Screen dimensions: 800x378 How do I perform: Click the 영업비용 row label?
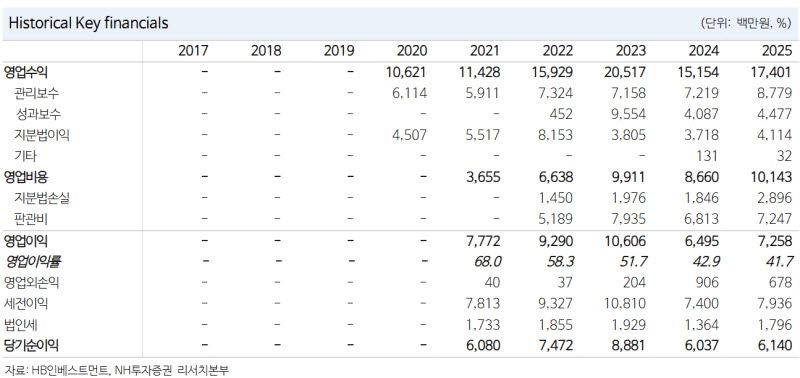(x=26, y=177)
